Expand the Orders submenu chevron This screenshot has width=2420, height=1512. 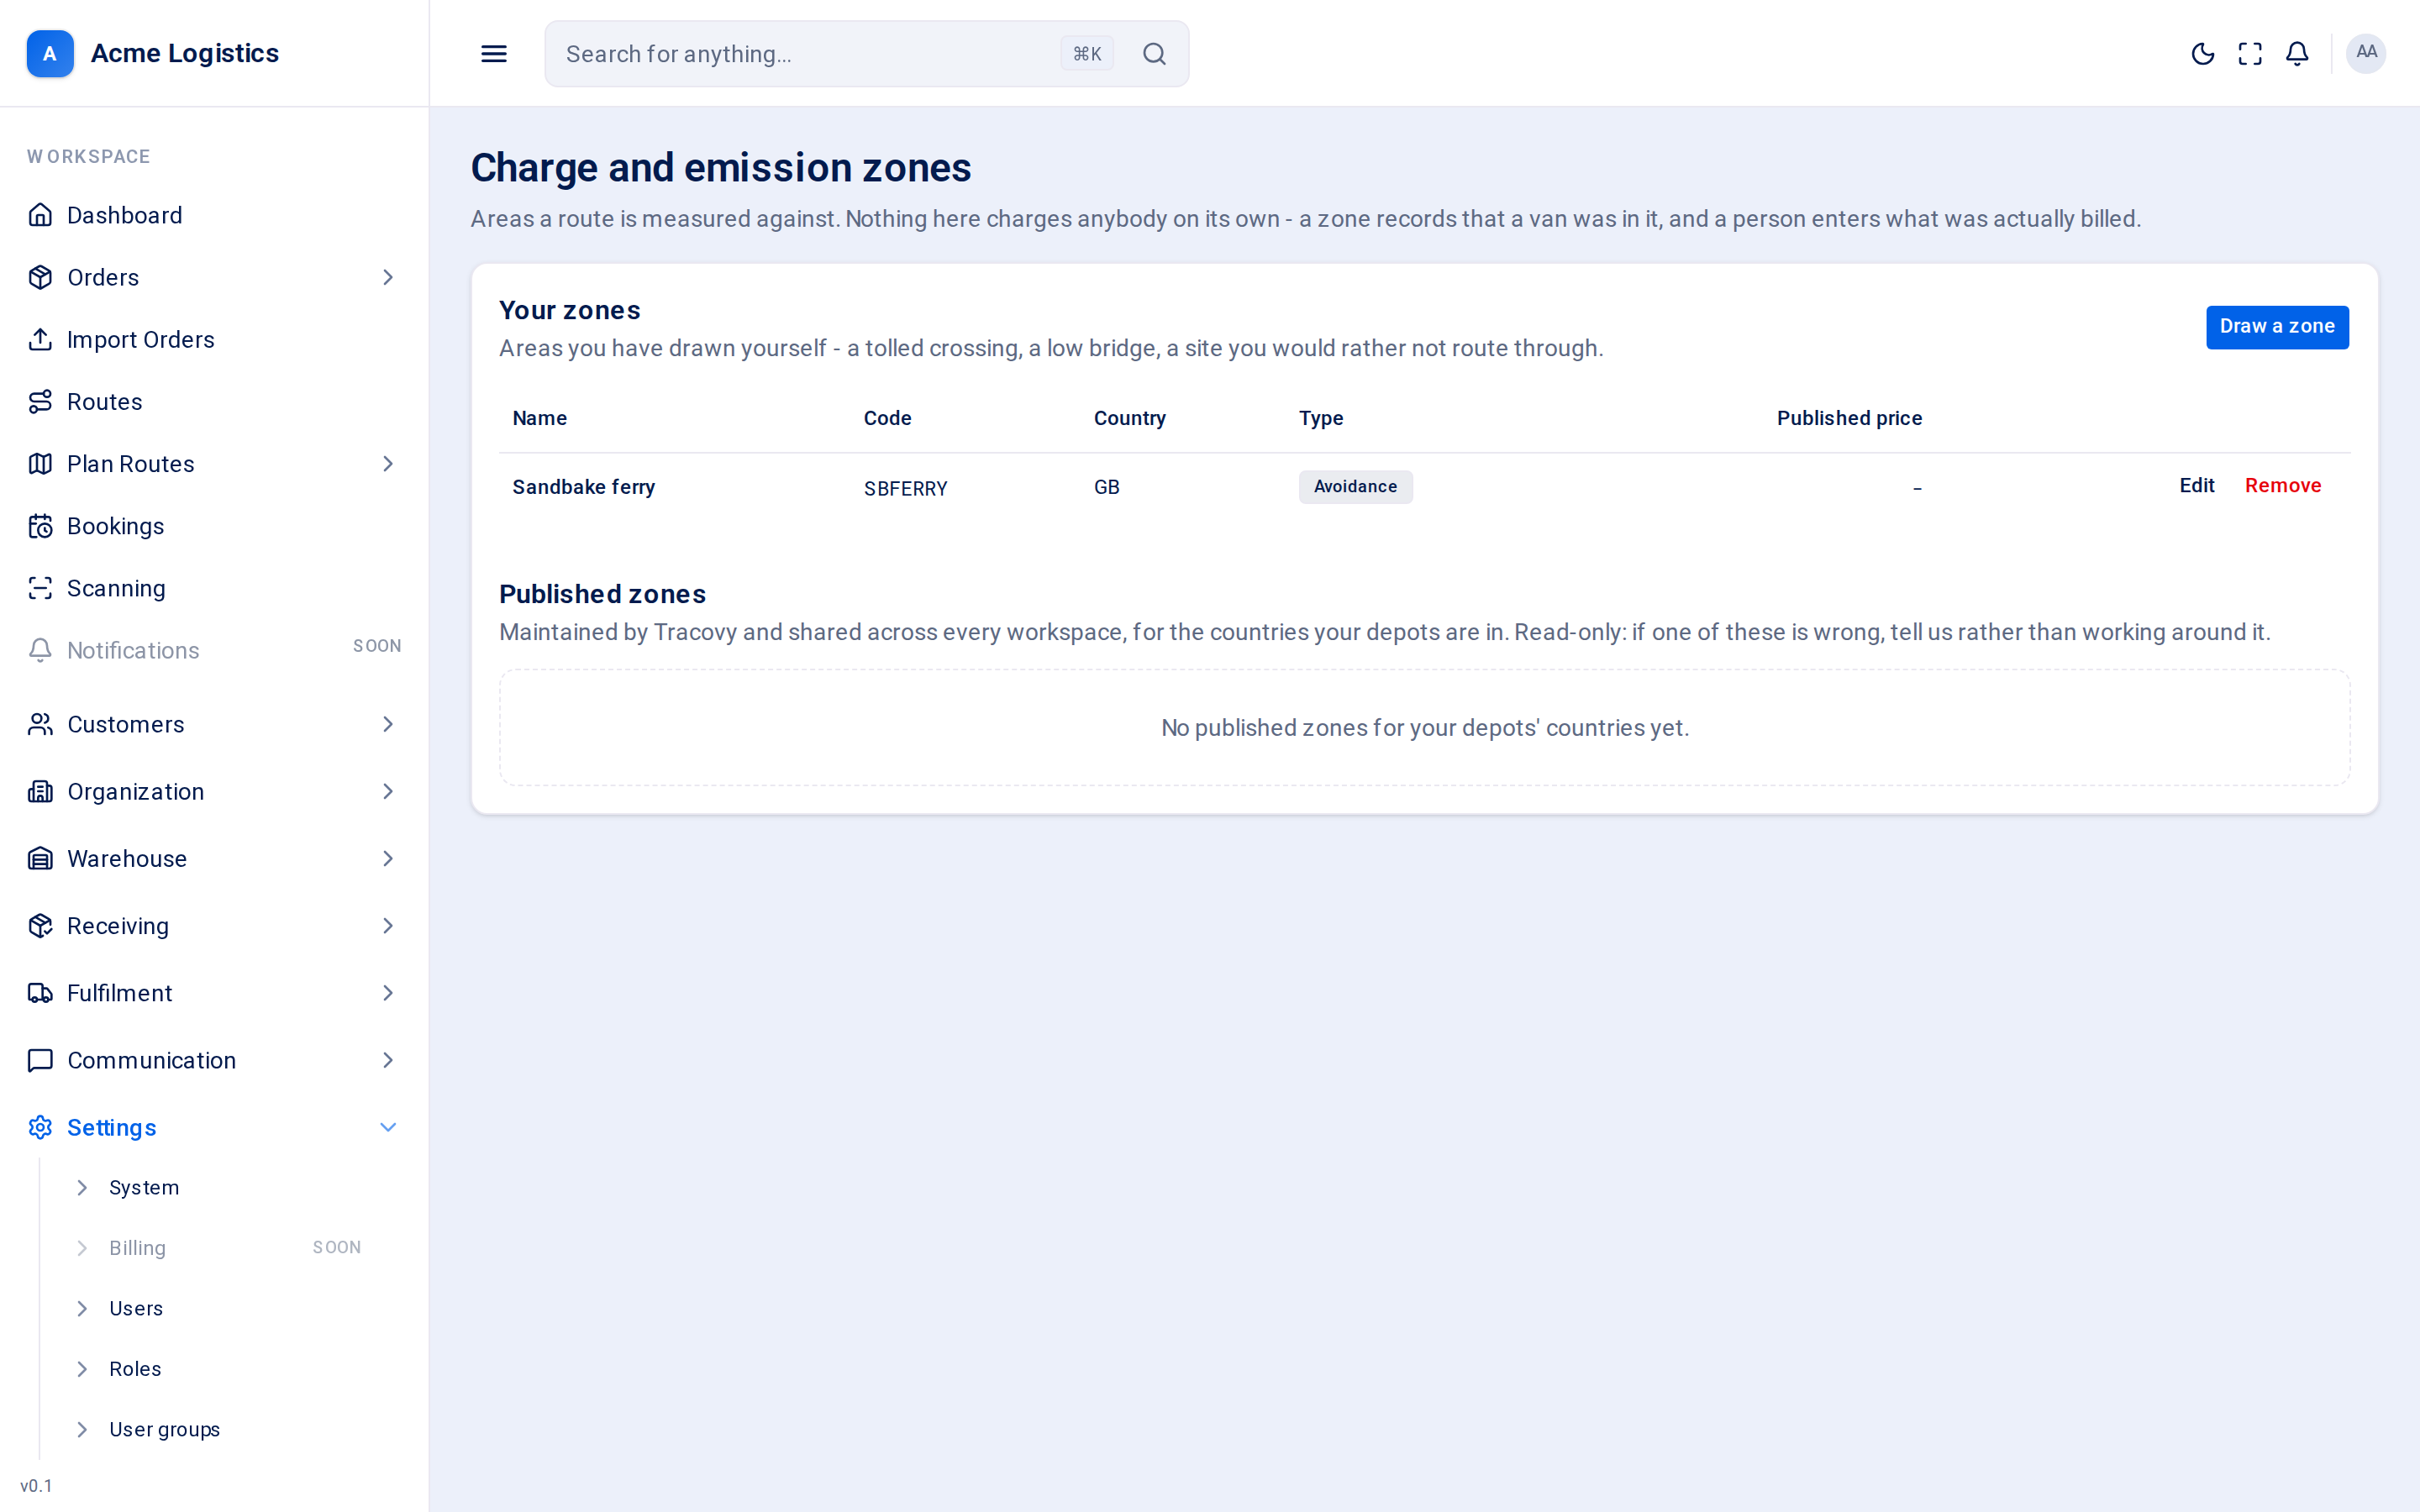pos(388,277)
